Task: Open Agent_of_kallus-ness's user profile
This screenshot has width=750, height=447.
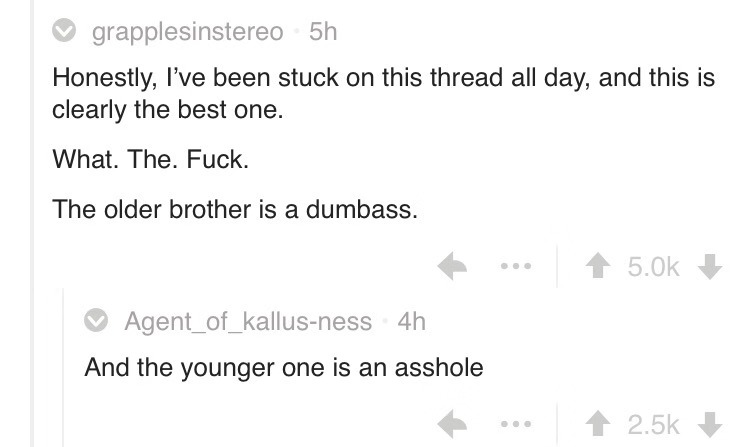Action: pos(250,322)
